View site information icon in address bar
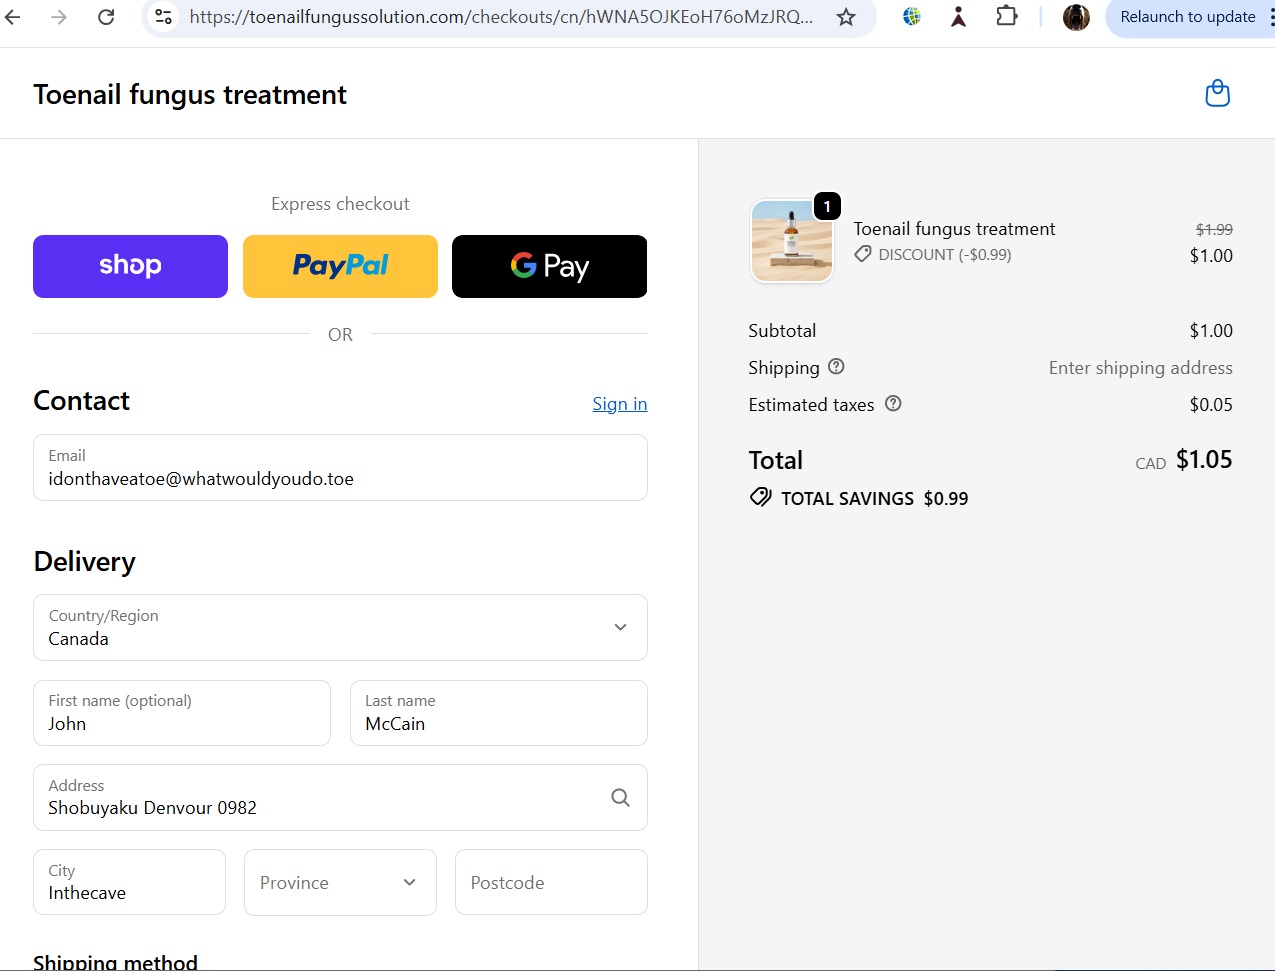This screenshot has width=1275, height=971. coord(164,17)
